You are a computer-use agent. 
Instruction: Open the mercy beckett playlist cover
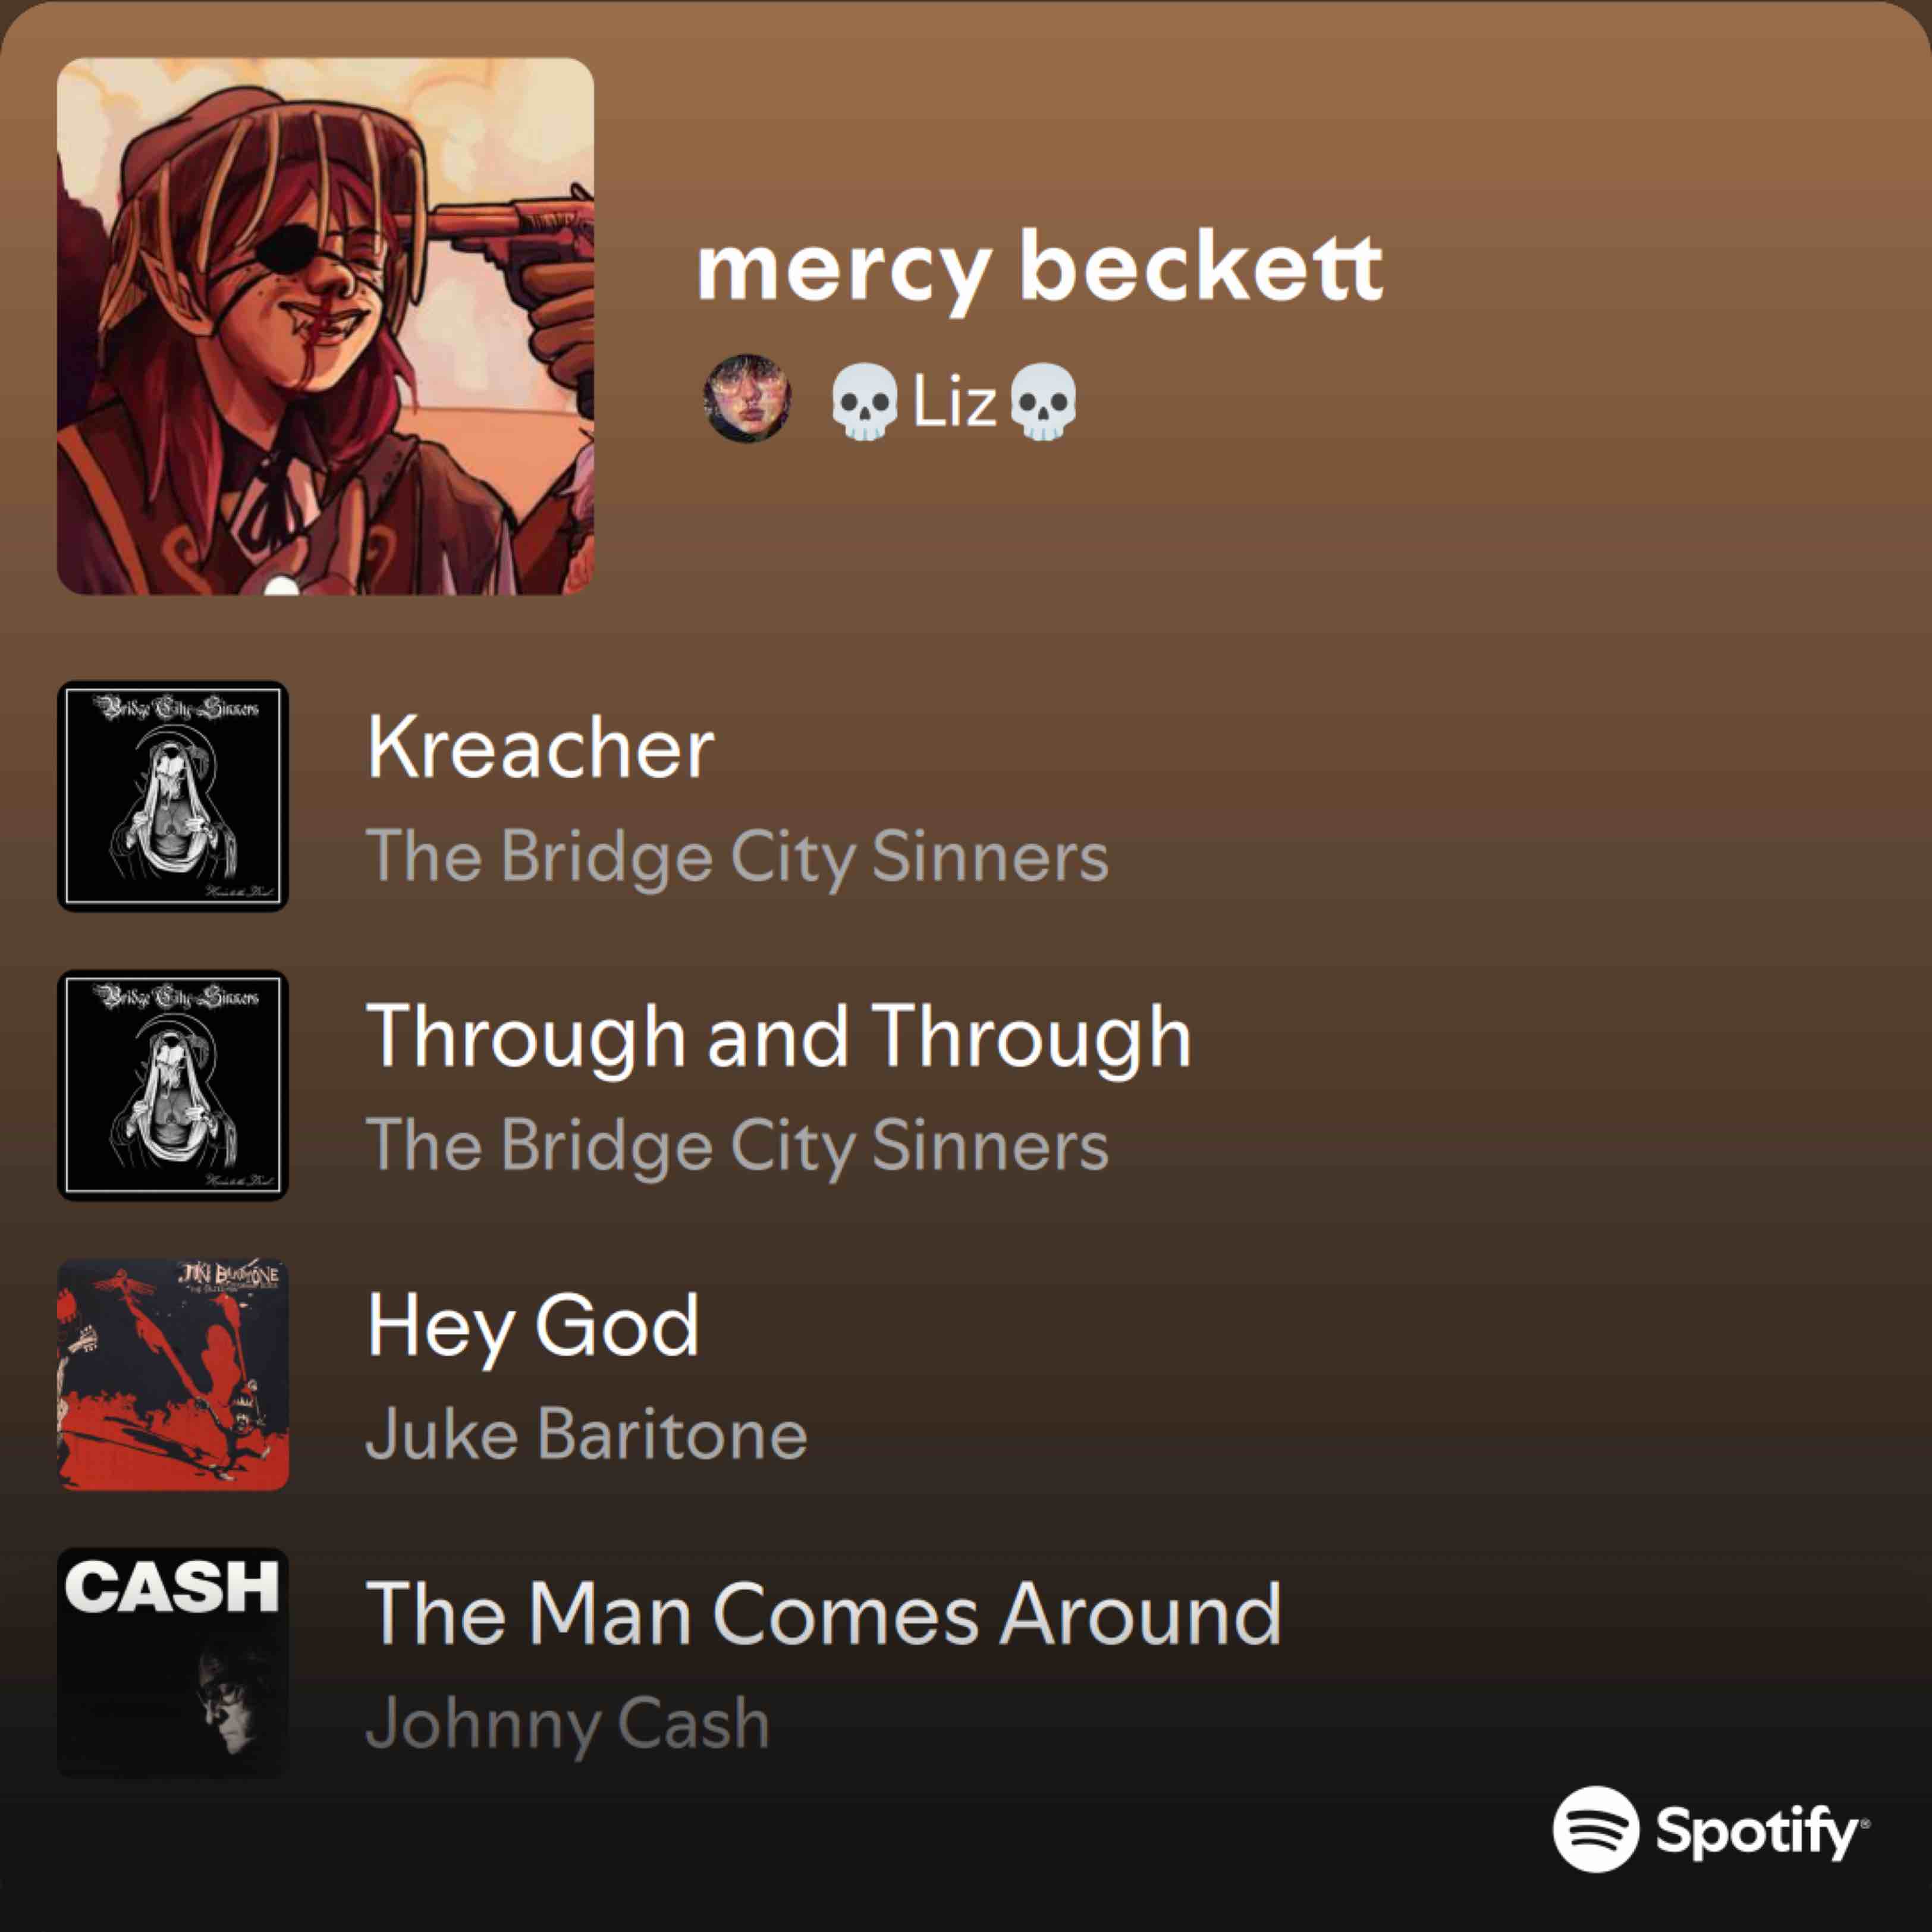pyautogui.click(x=325, y=326)
